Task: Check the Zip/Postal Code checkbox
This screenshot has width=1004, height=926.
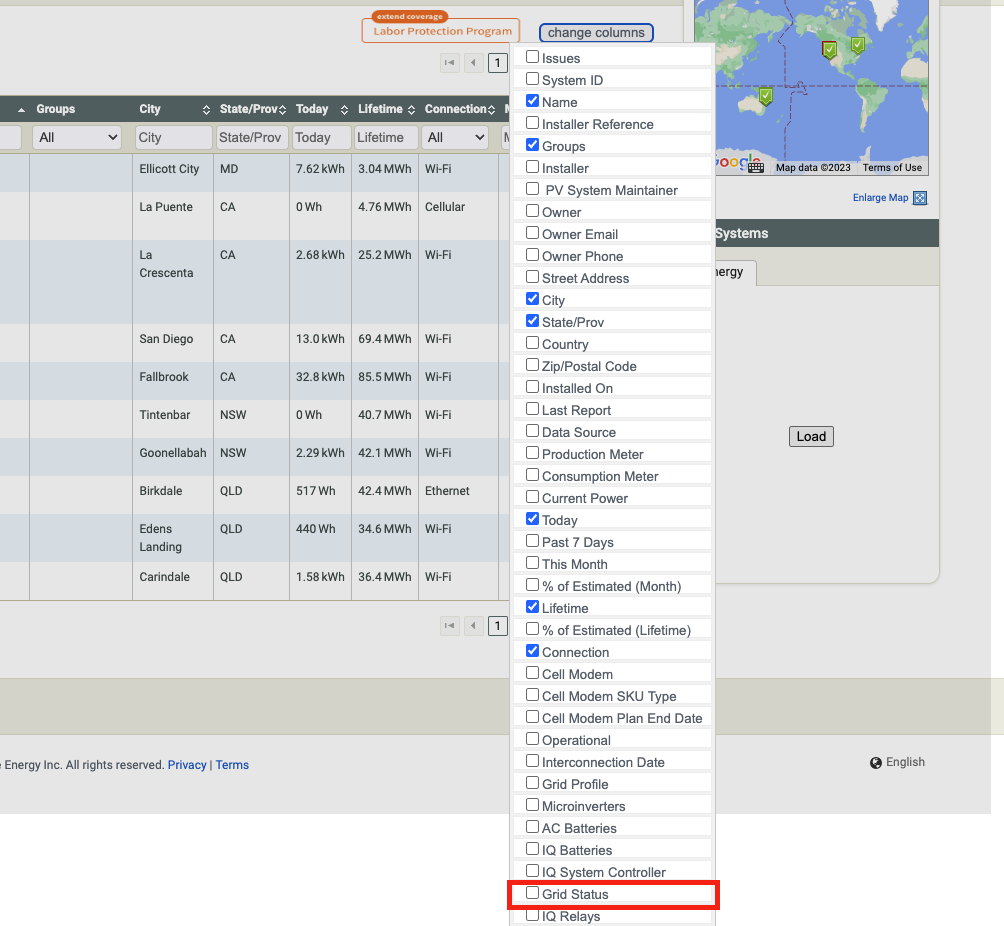Action: [x=532, y=364]
